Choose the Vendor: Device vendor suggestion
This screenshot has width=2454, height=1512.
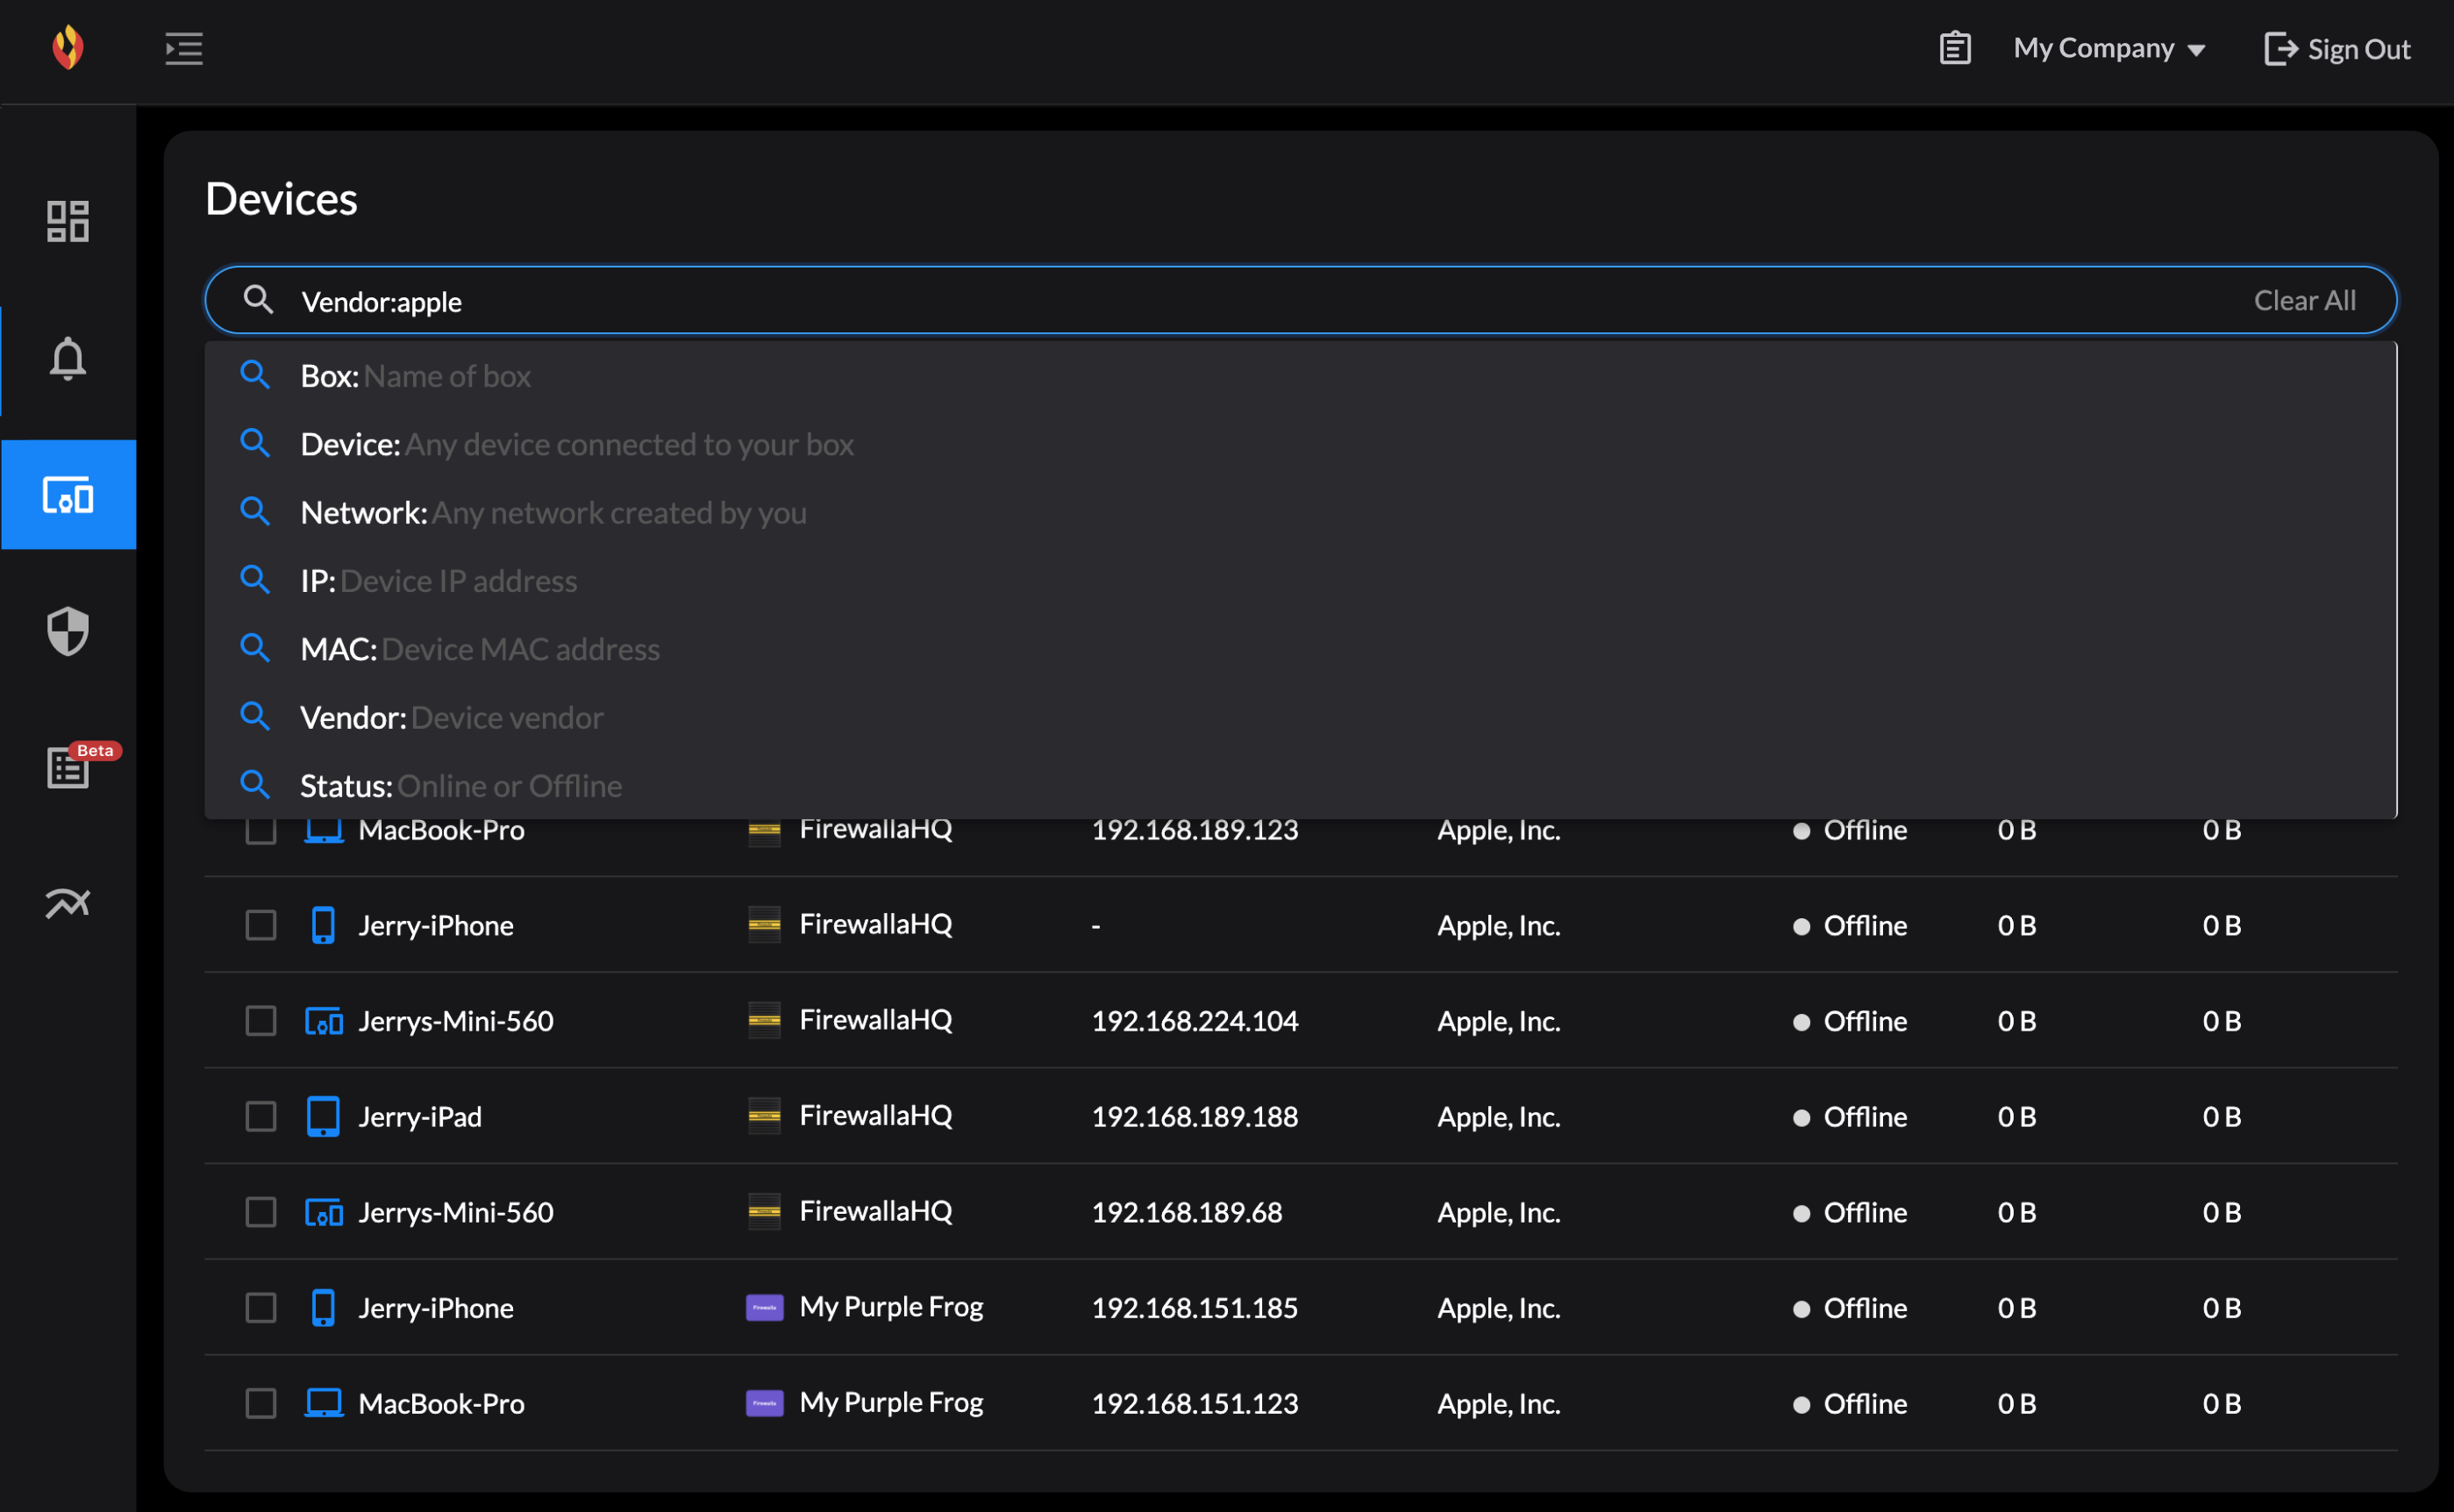click(1300, 717)
